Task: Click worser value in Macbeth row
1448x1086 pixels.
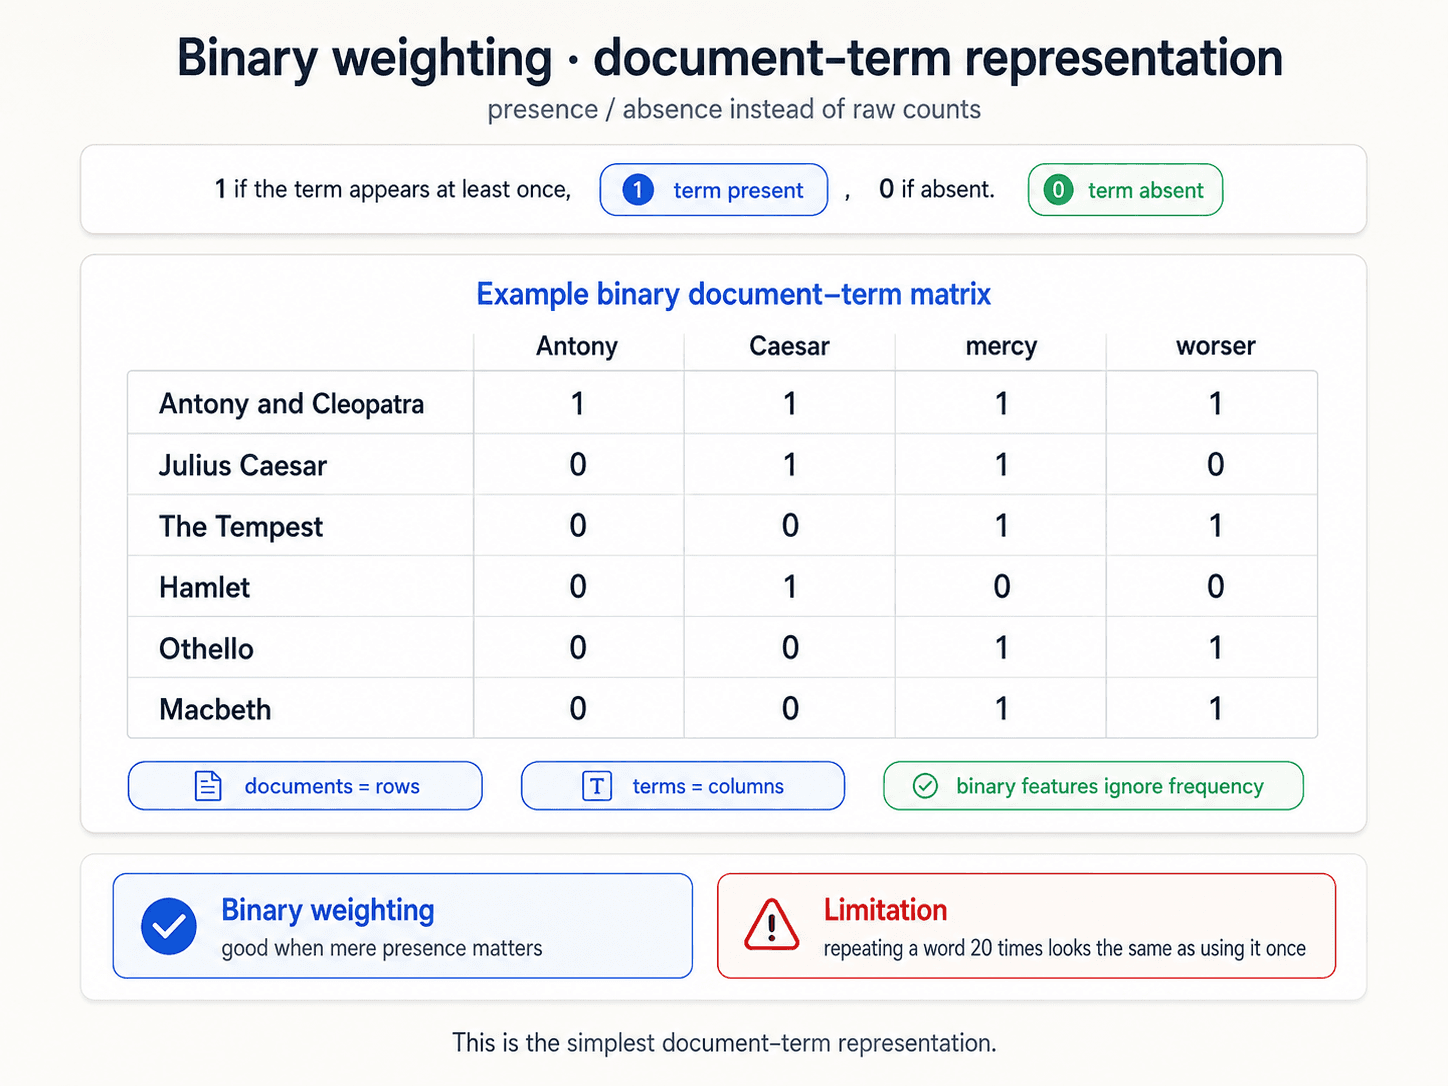Action: tap(1215, 709)
